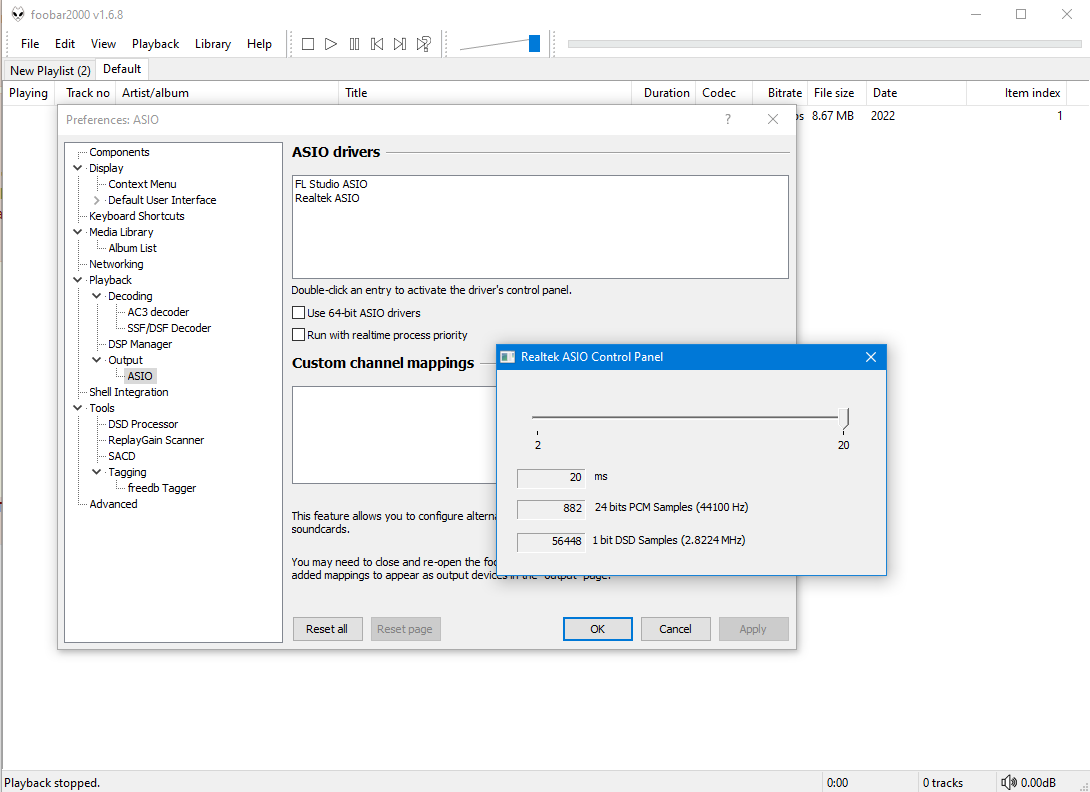Click the Reset all button

pyautogui.click(x=327, y=629)
